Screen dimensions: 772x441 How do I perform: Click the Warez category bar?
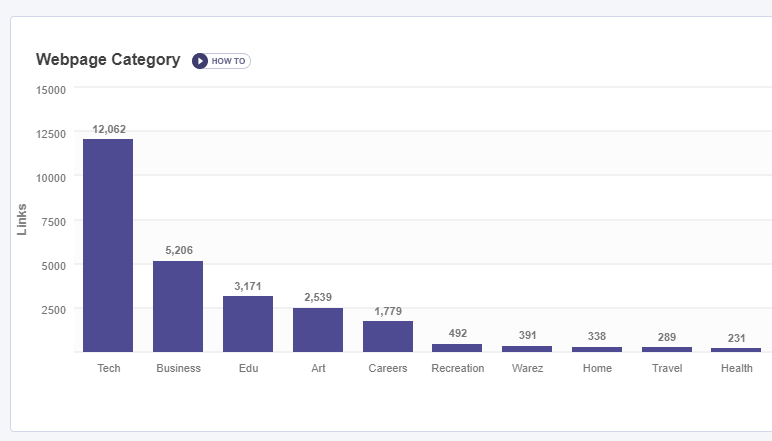(527, 349)
